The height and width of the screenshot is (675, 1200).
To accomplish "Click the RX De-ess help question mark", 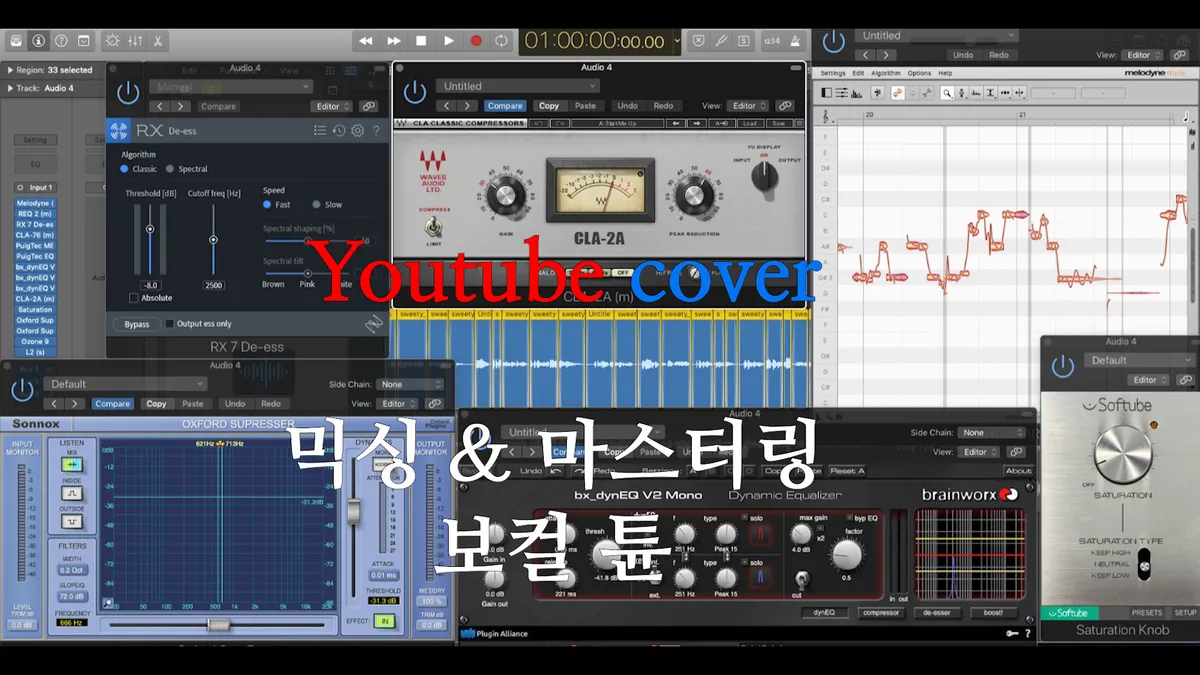I will 376,130.
